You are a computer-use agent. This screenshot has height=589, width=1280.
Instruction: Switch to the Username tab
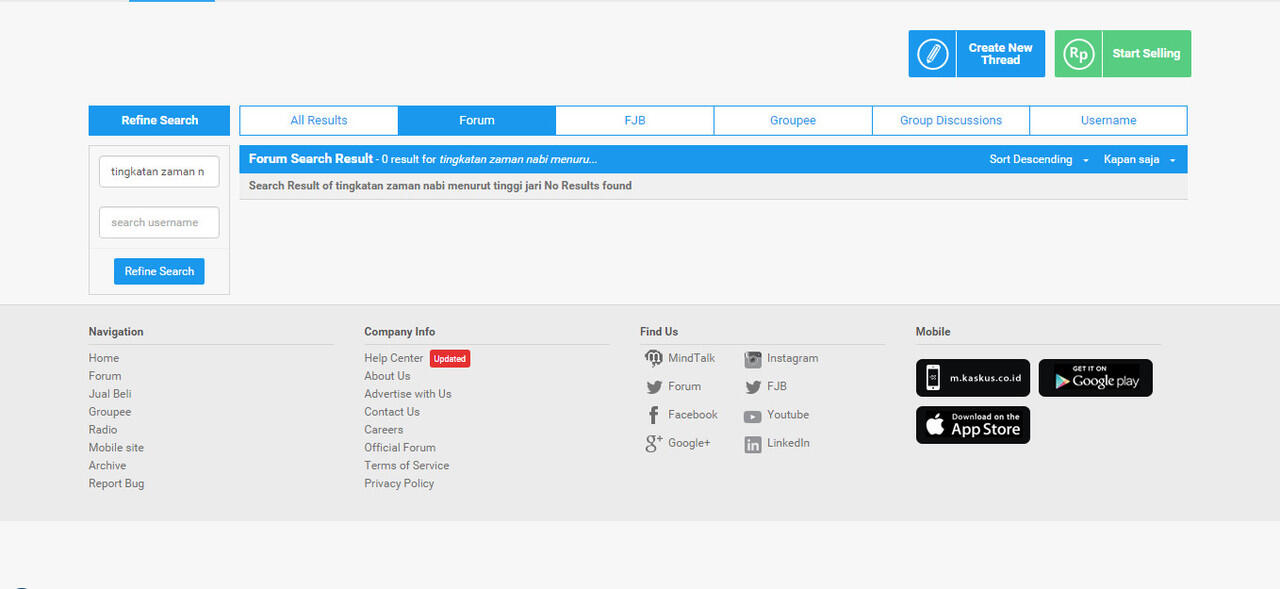tap(1108, 120)
